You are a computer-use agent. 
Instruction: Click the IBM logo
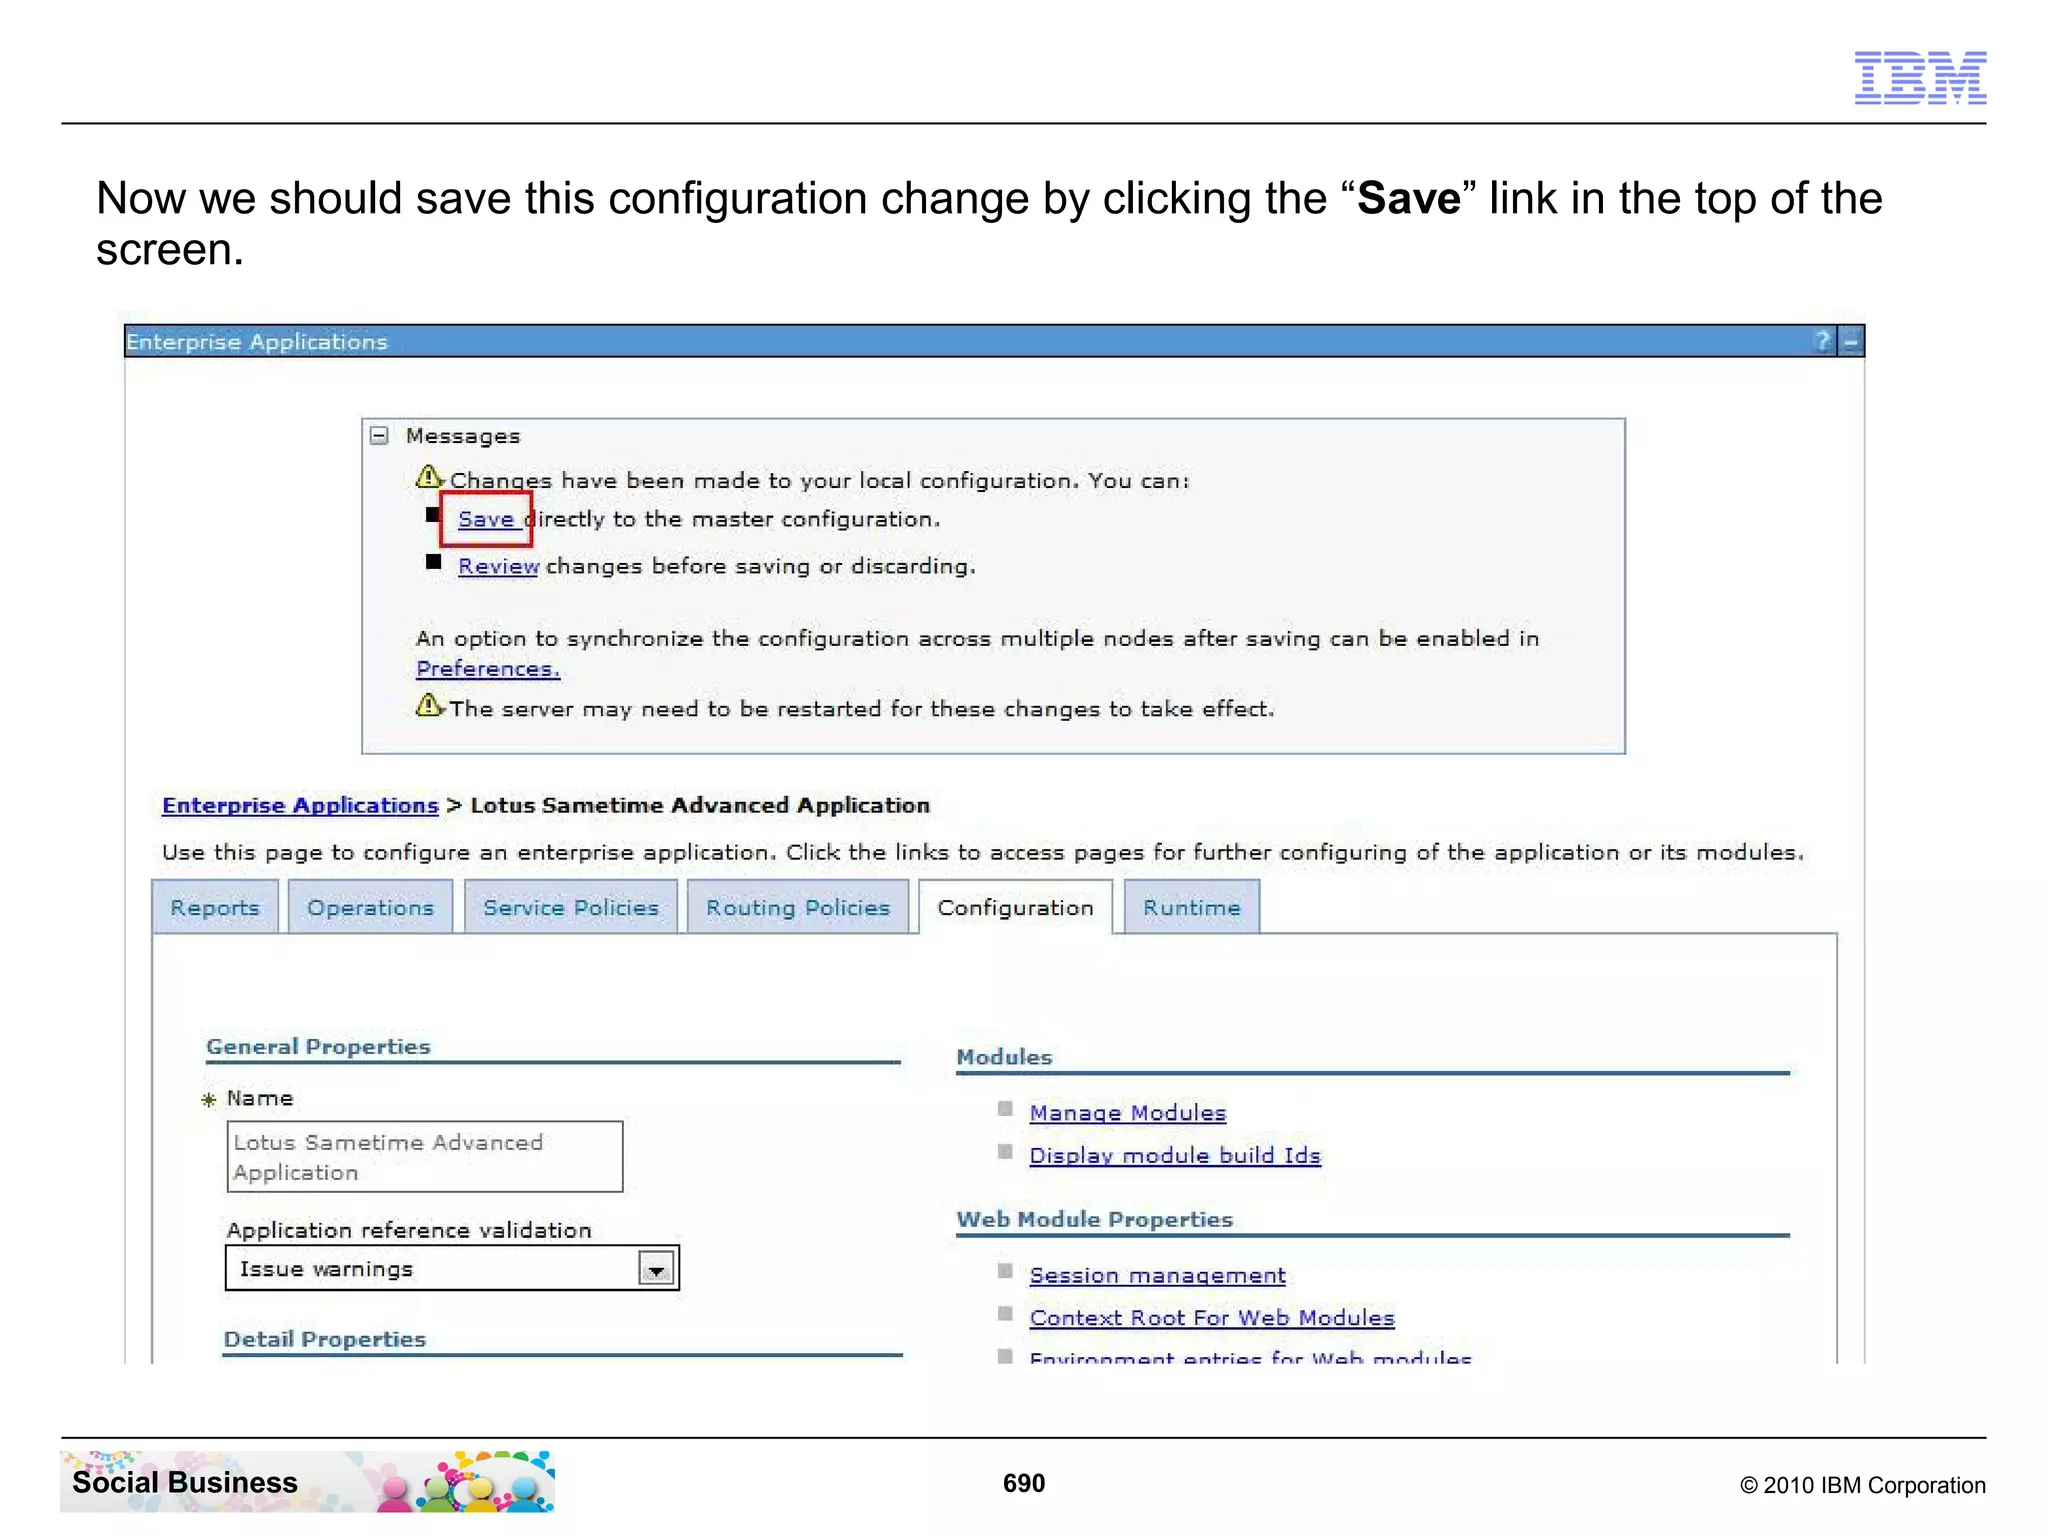(1920, 78)
